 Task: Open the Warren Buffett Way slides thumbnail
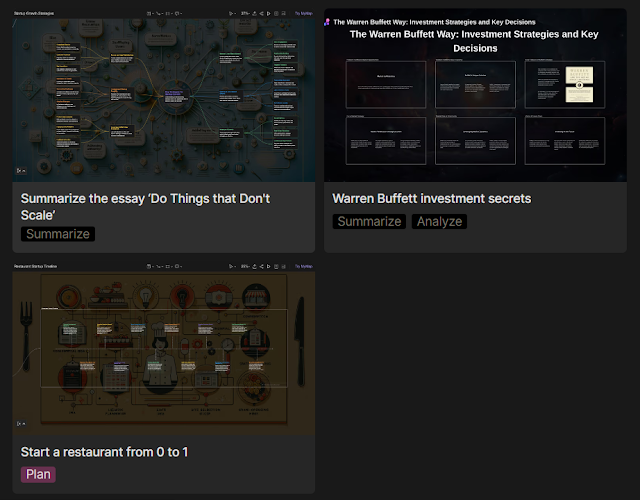(475, 95)
